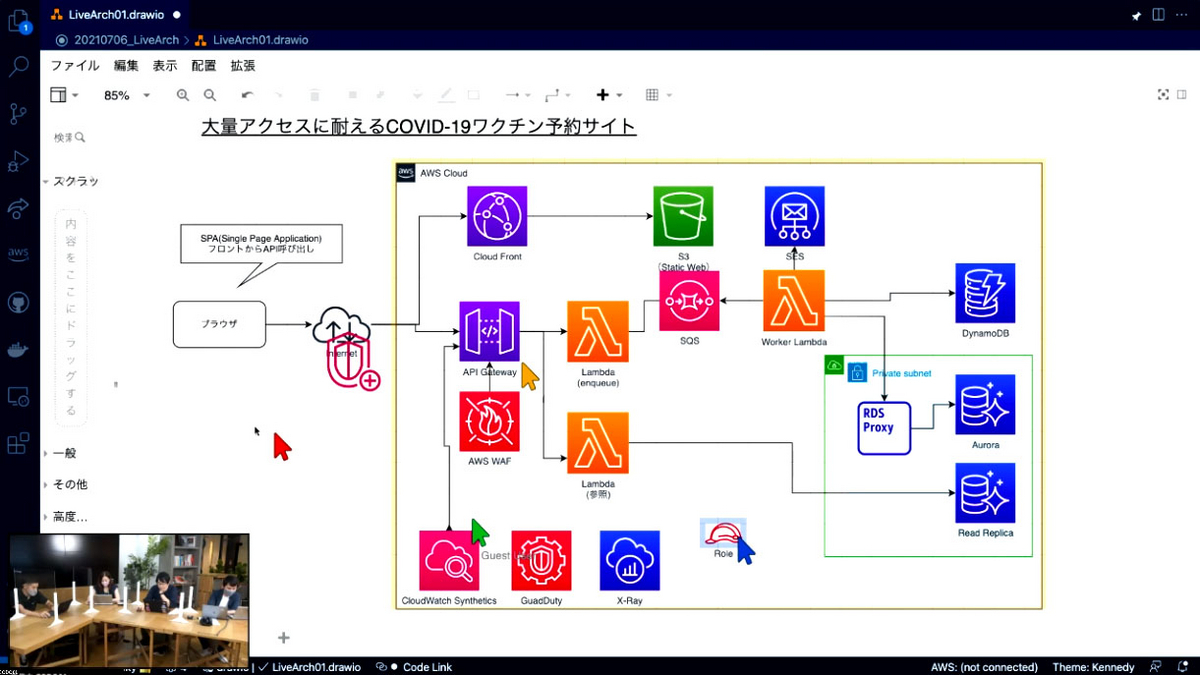Toggle fullscreen icon at toolbar right

pos(1163,95)
